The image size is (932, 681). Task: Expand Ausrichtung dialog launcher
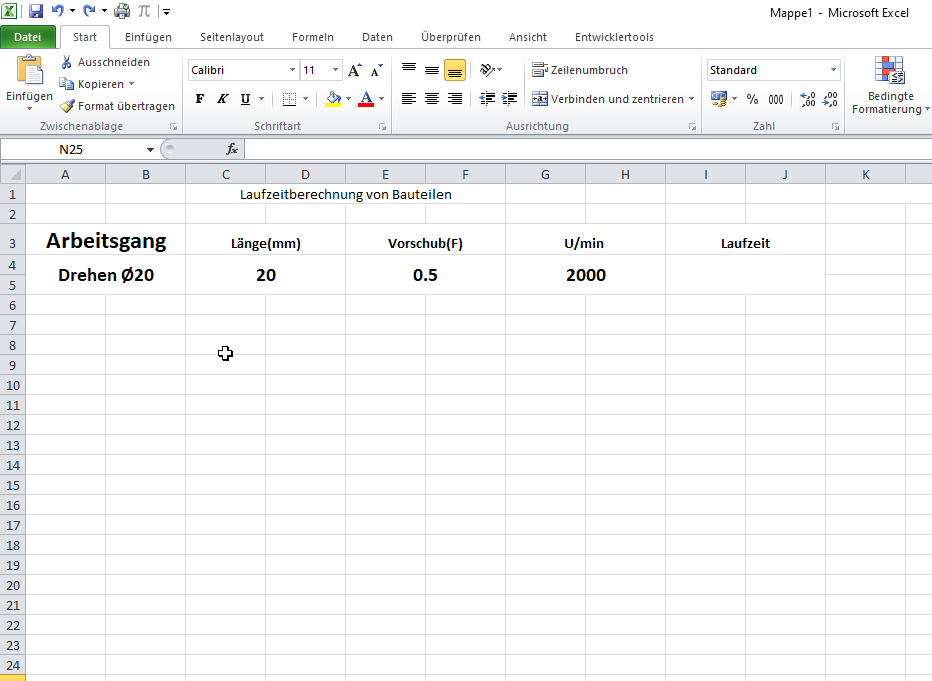(x=692, y=127)
